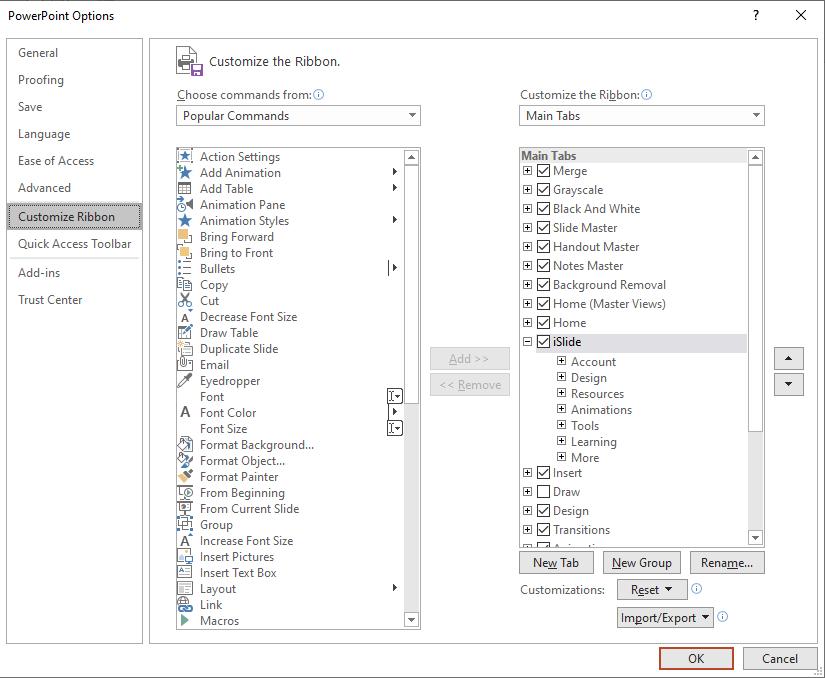Open the Trust Center category
The height and width of the screenshot is (678, 825).
[x=50, y=300]
